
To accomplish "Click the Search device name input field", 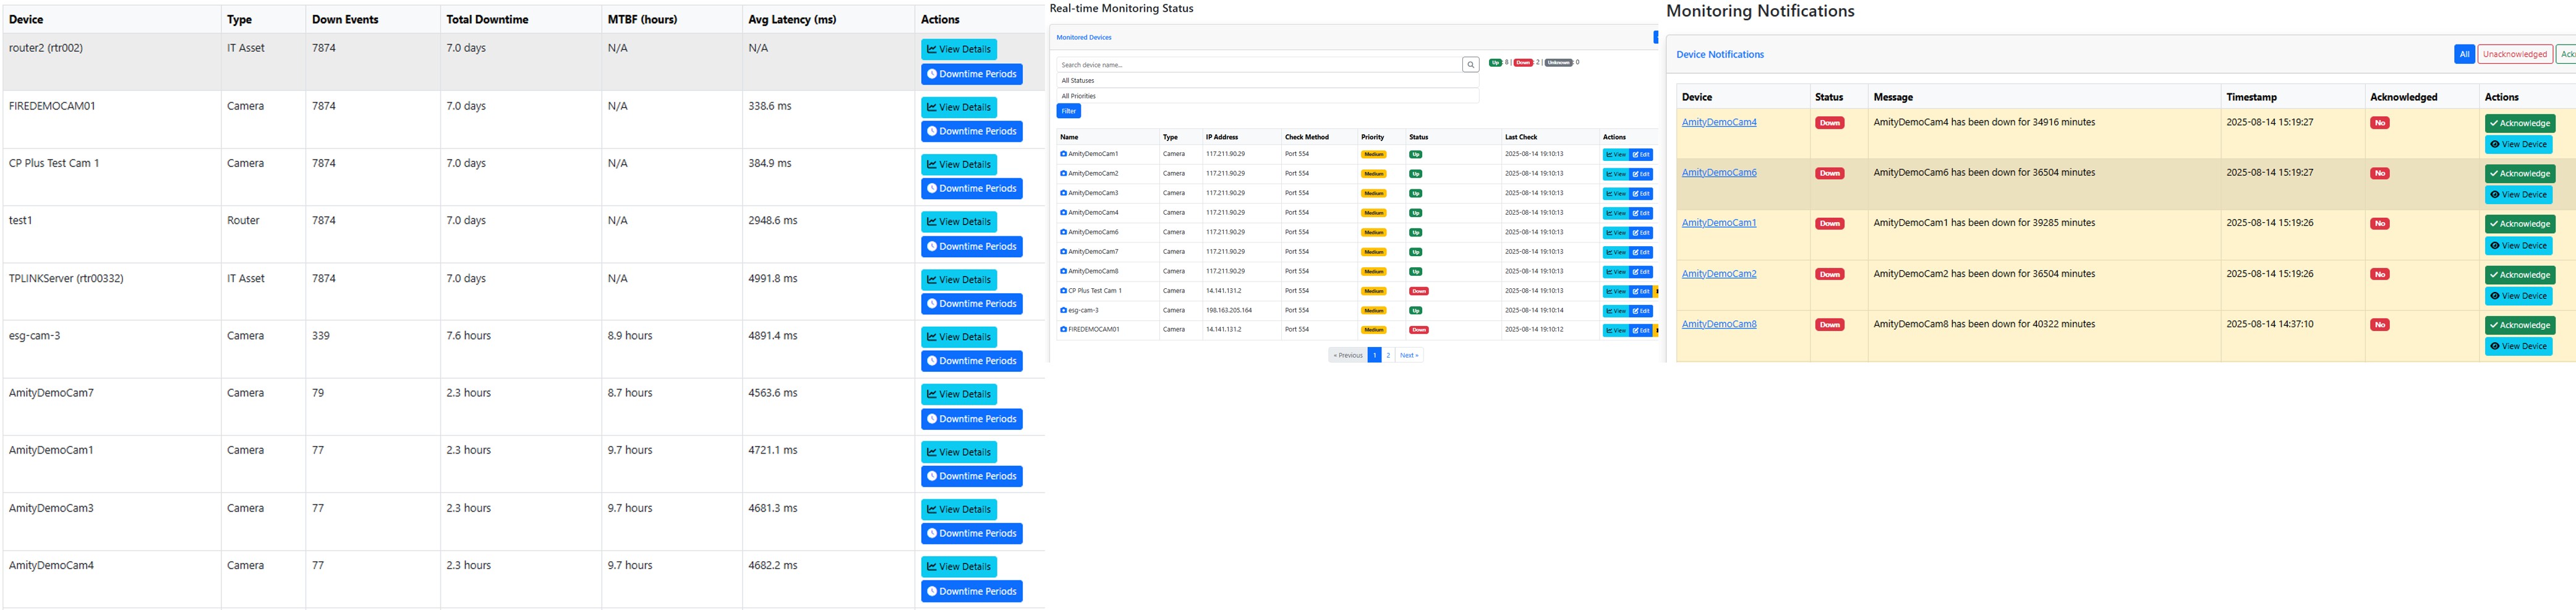I will pos(1250,63).
